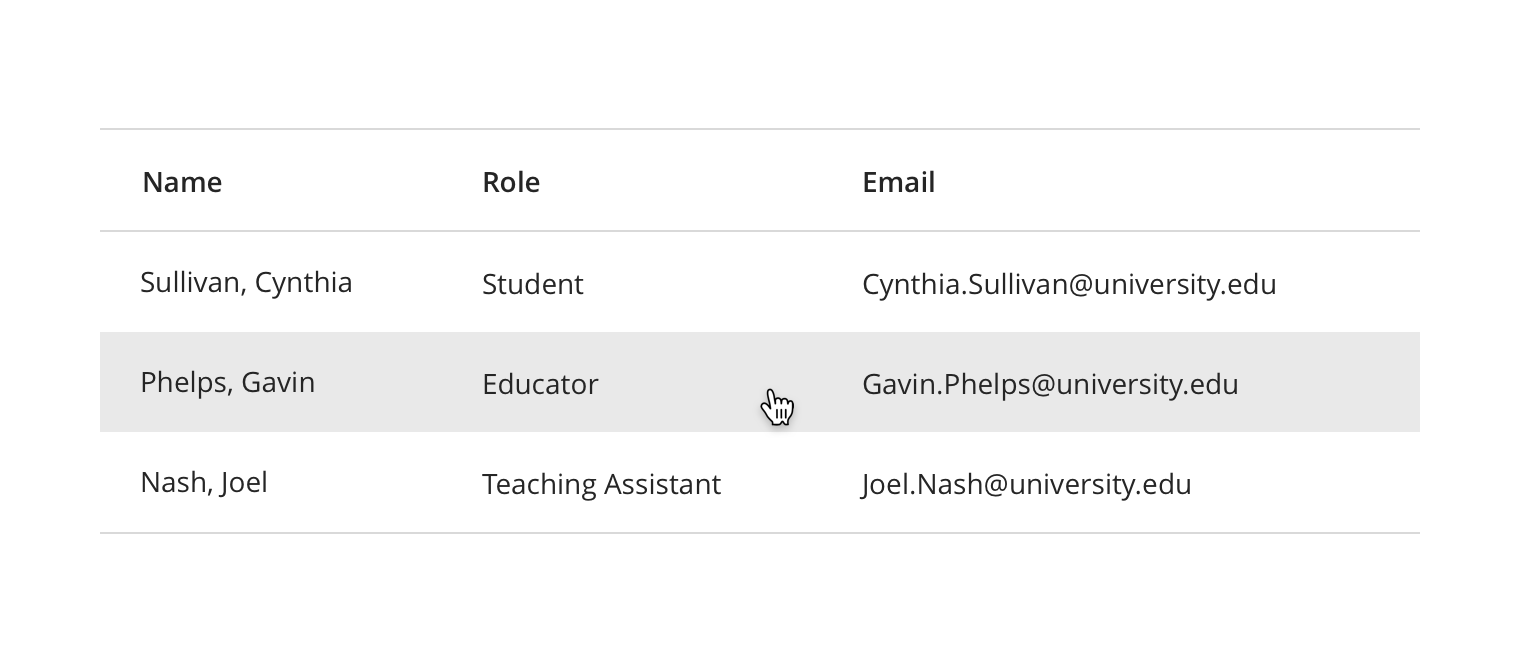Open the Joel.Nash@university.edu email address
1520x662 pixels.
(1026, 484)
